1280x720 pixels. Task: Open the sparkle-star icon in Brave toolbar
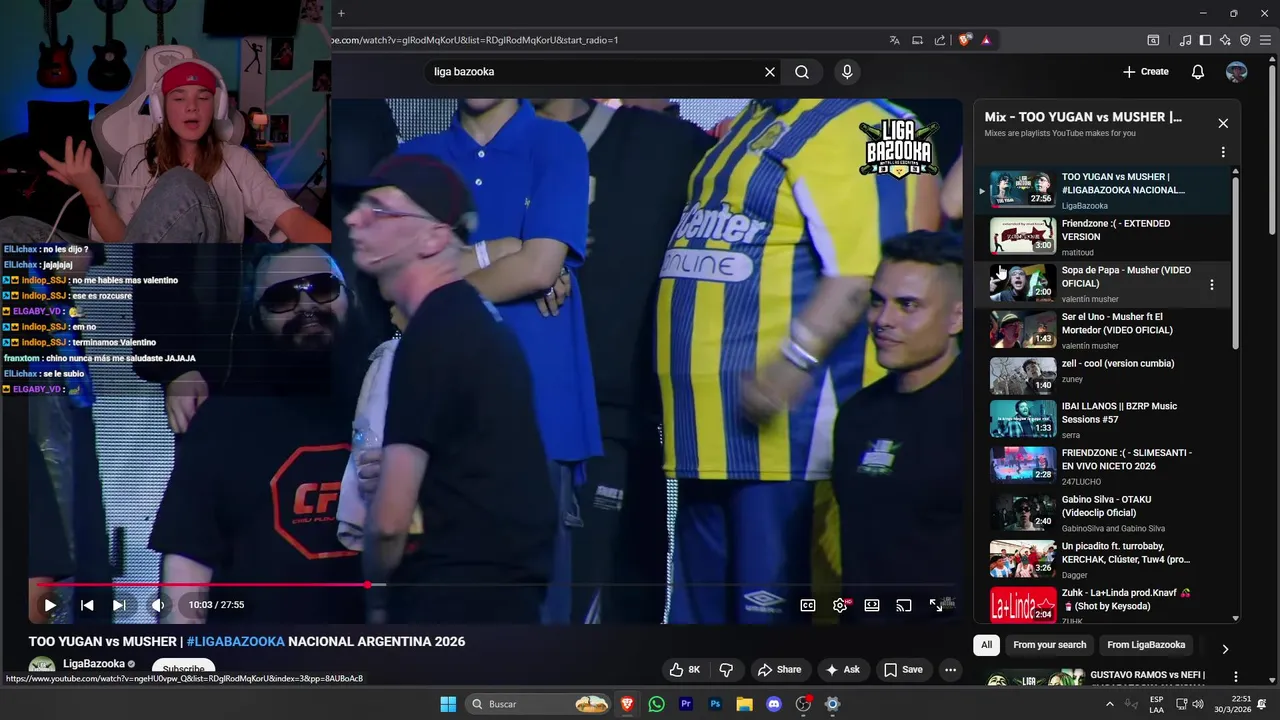1225,40
